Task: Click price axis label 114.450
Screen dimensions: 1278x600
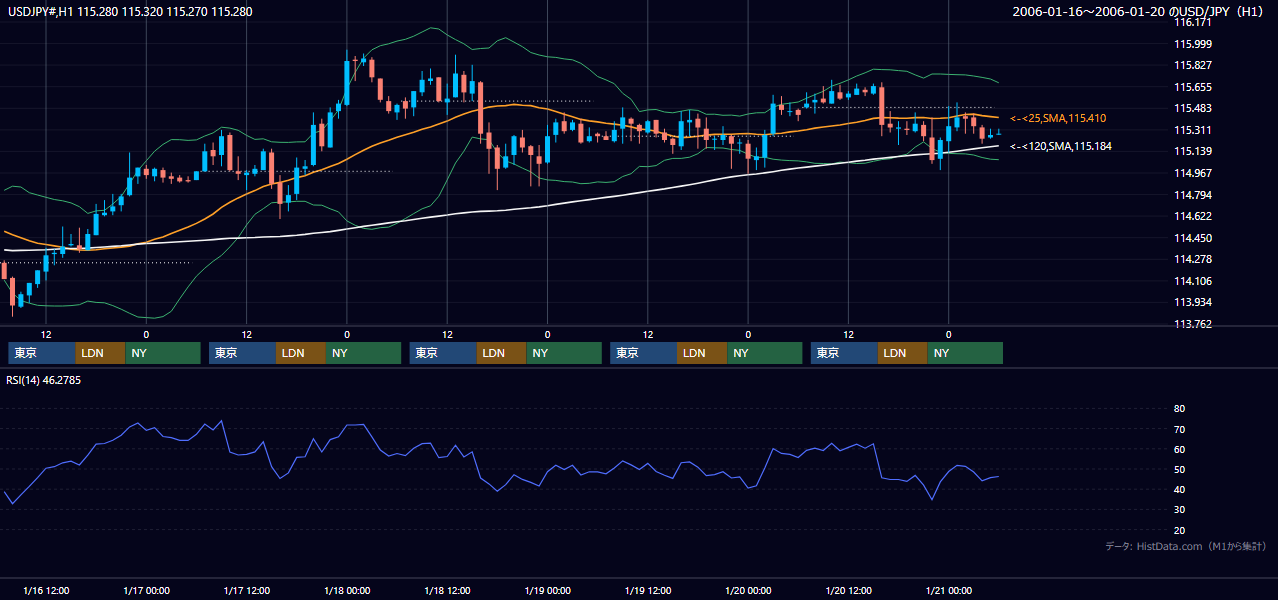Action: pyautogui.click(x=1192, y=238)
